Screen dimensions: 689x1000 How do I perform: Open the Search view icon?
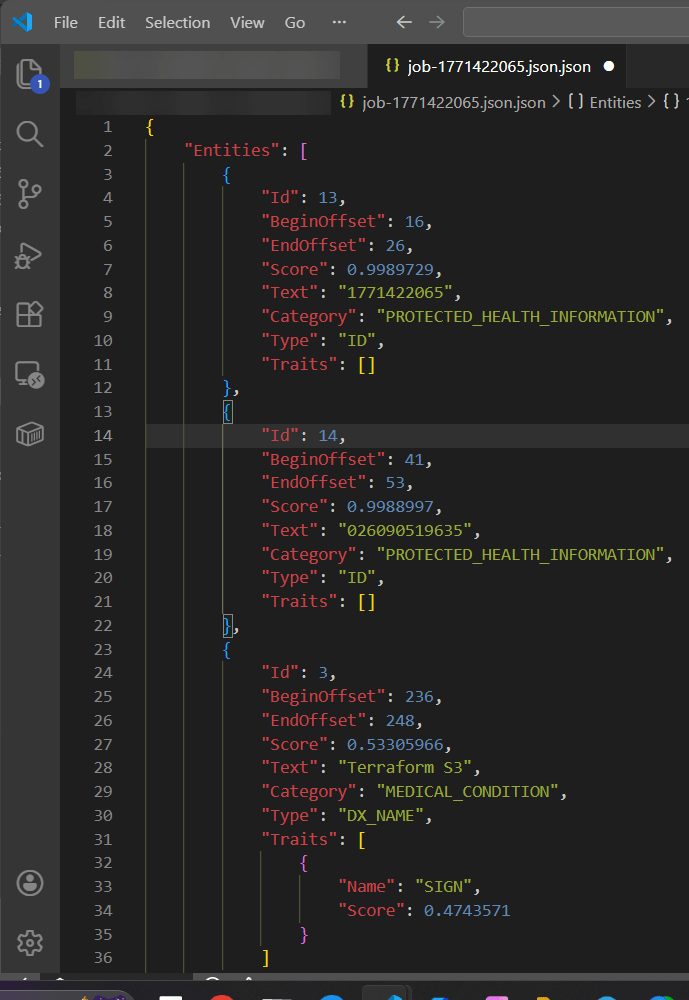[30, 133]
